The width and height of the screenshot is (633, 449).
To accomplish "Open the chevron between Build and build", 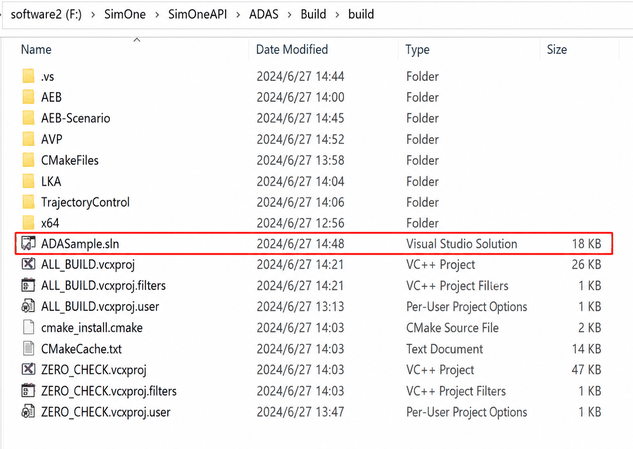I will coord(337,15).
